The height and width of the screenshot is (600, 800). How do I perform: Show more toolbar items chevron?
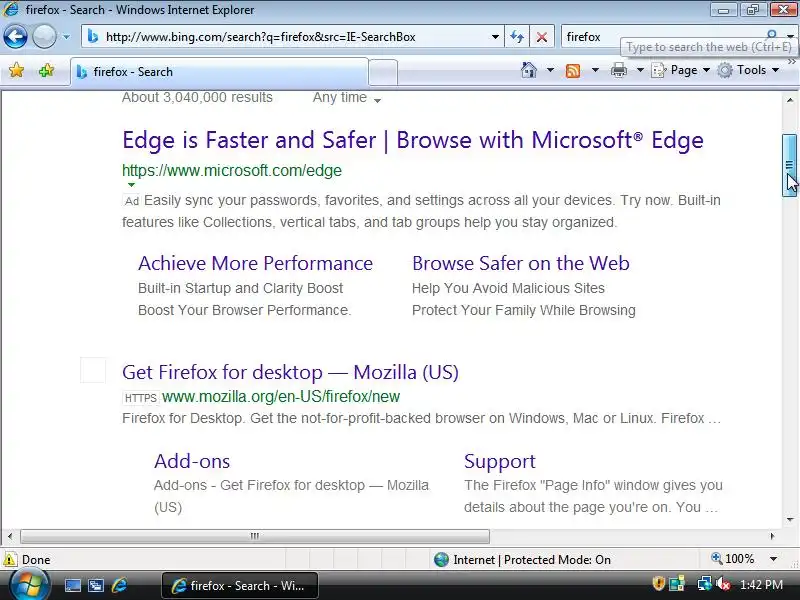click(x=791, y=62)
